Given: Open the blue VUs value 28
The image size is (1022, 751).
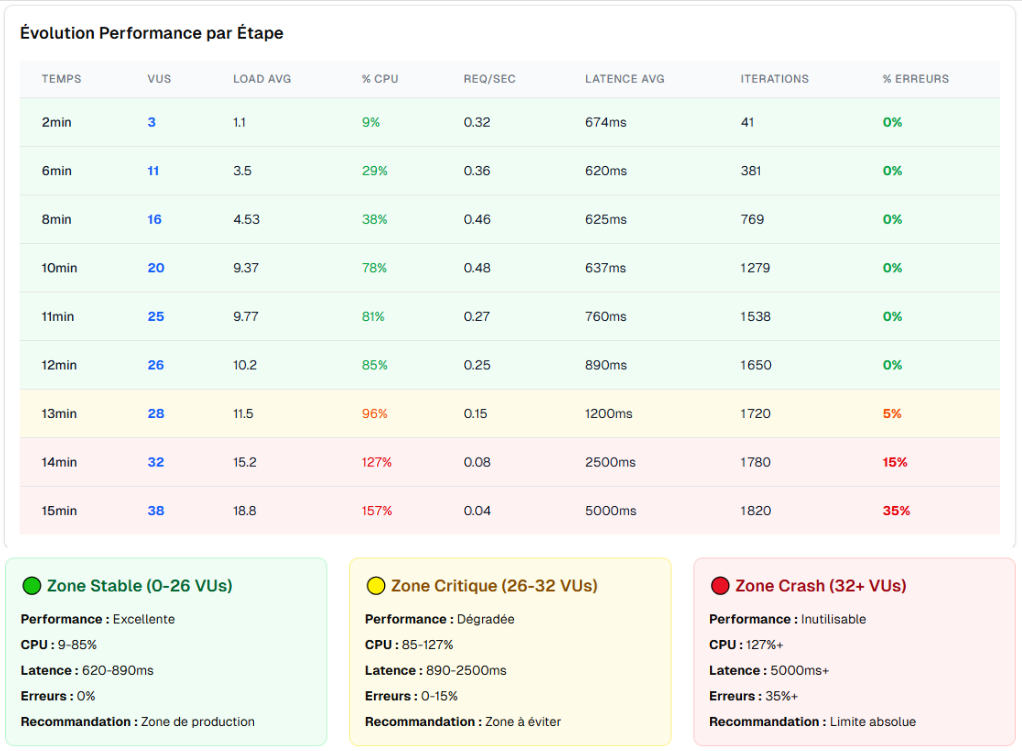Looking at the screenshot, I should (156, 414).
